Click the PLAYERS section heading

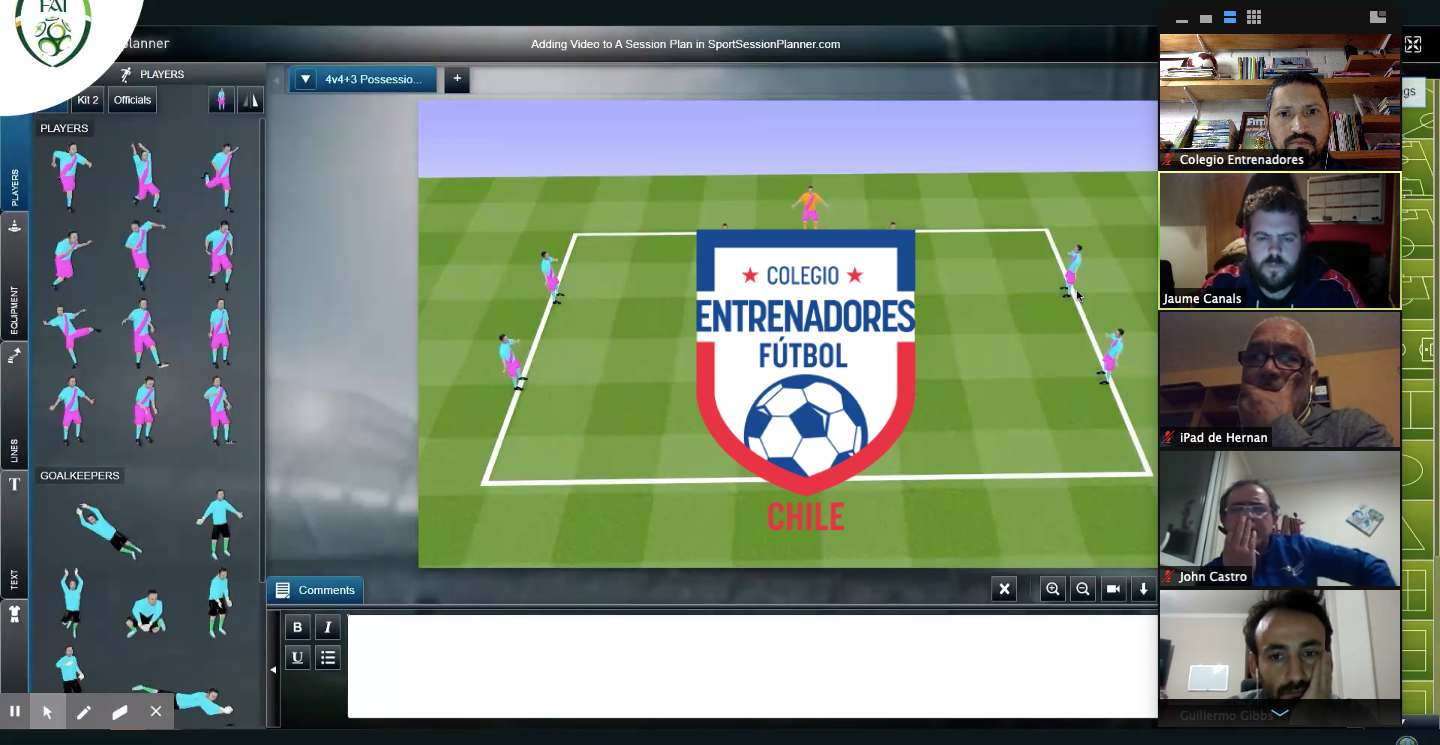pyautogui.click(x=64, y=128)
